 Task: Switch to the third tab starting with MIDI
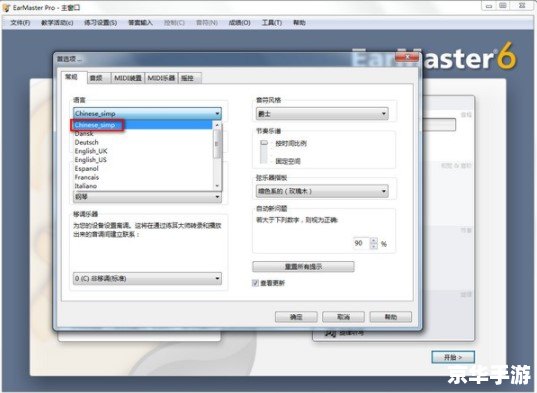click(x=128, y=78)
